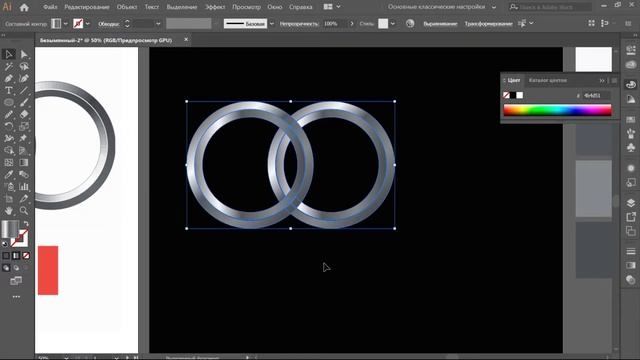The image size is (640, 360).
Task: Click Непрозрачность opacity label
Action: (x=298, y=24)
